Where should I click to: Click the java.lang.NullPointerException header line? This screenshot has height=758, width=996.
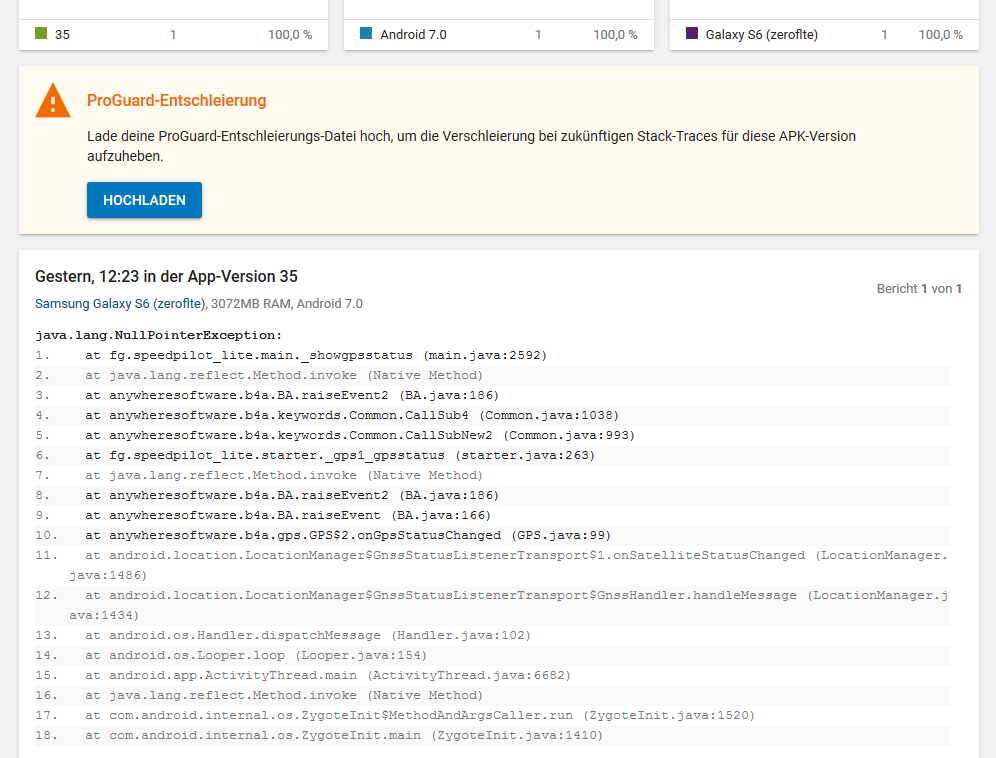159,335
